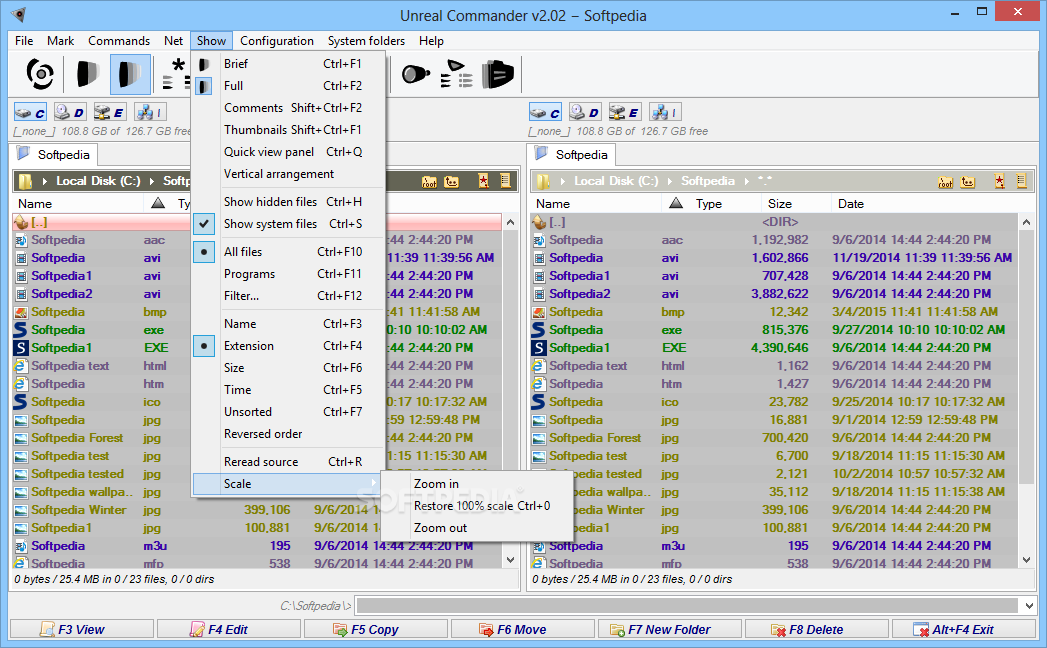1047x648 pixels.
Task: Select Softpedia Forest jpg in right panel
Action: (775, 438)
